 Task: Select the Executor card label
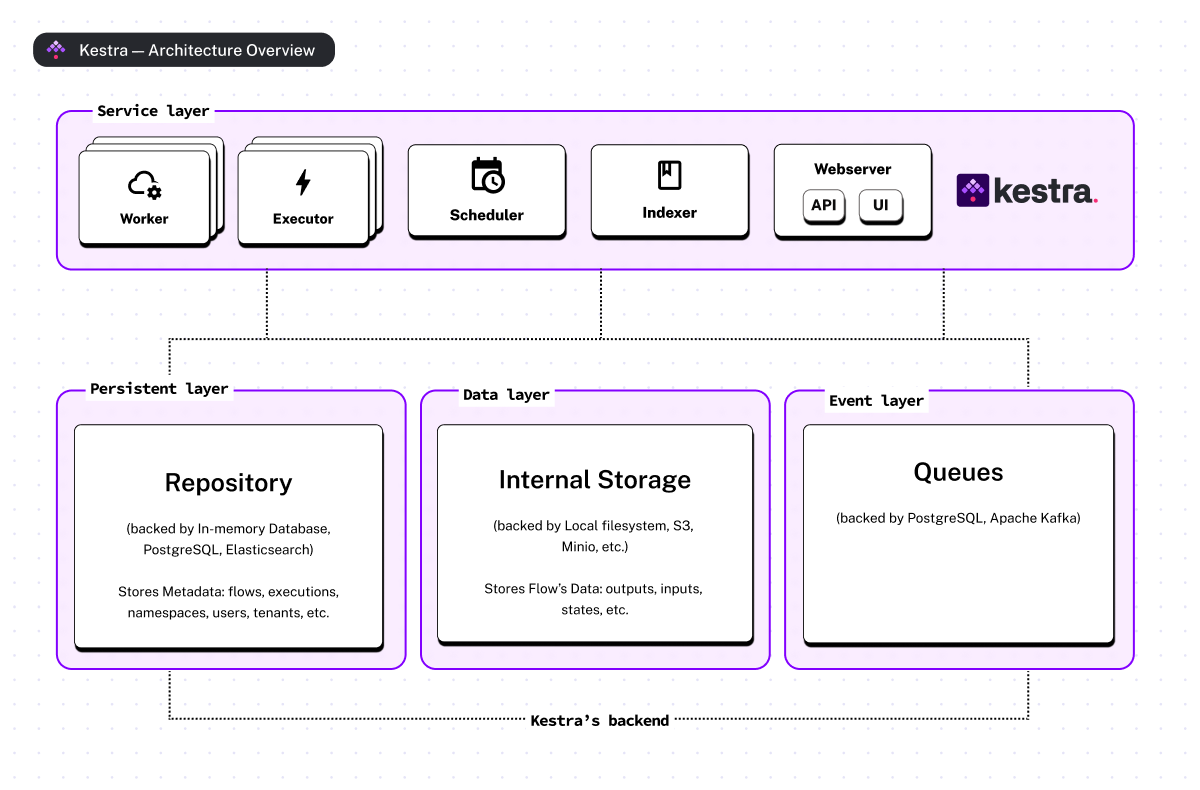tap(303, 218)
